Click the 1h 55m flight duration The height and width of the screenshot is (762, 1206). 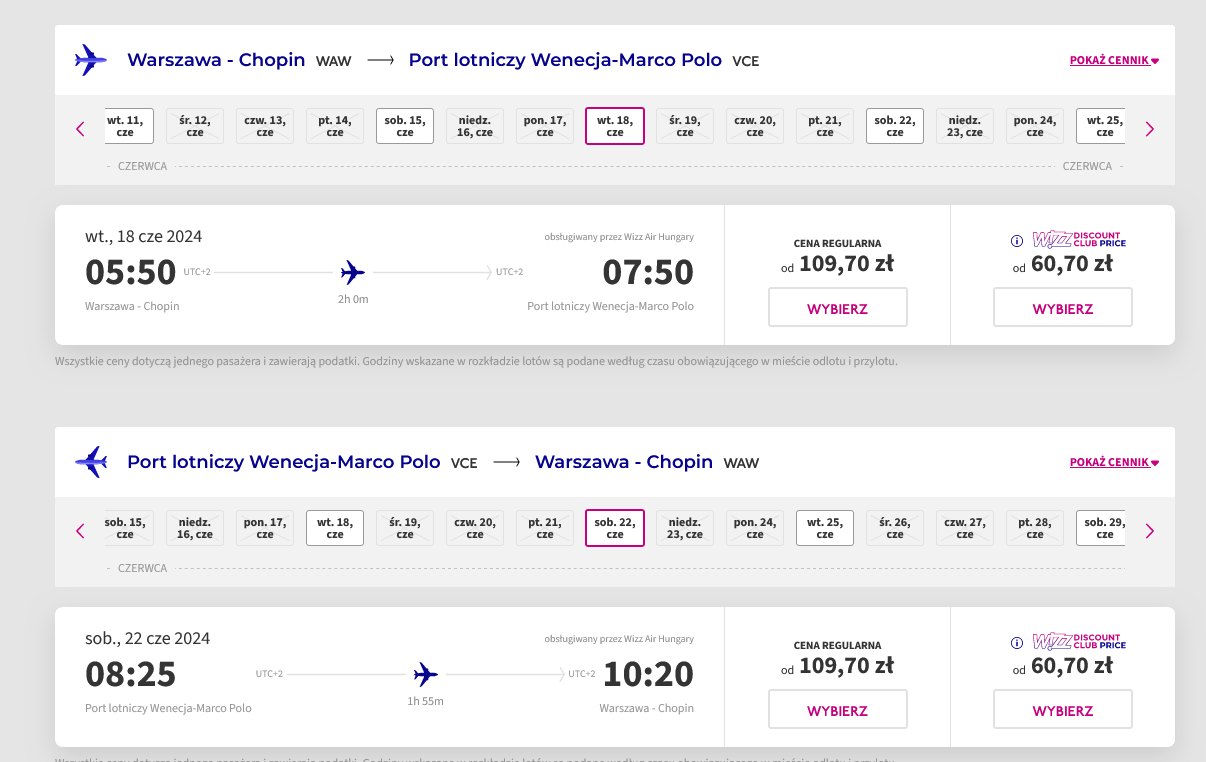[x=425, y=701]
